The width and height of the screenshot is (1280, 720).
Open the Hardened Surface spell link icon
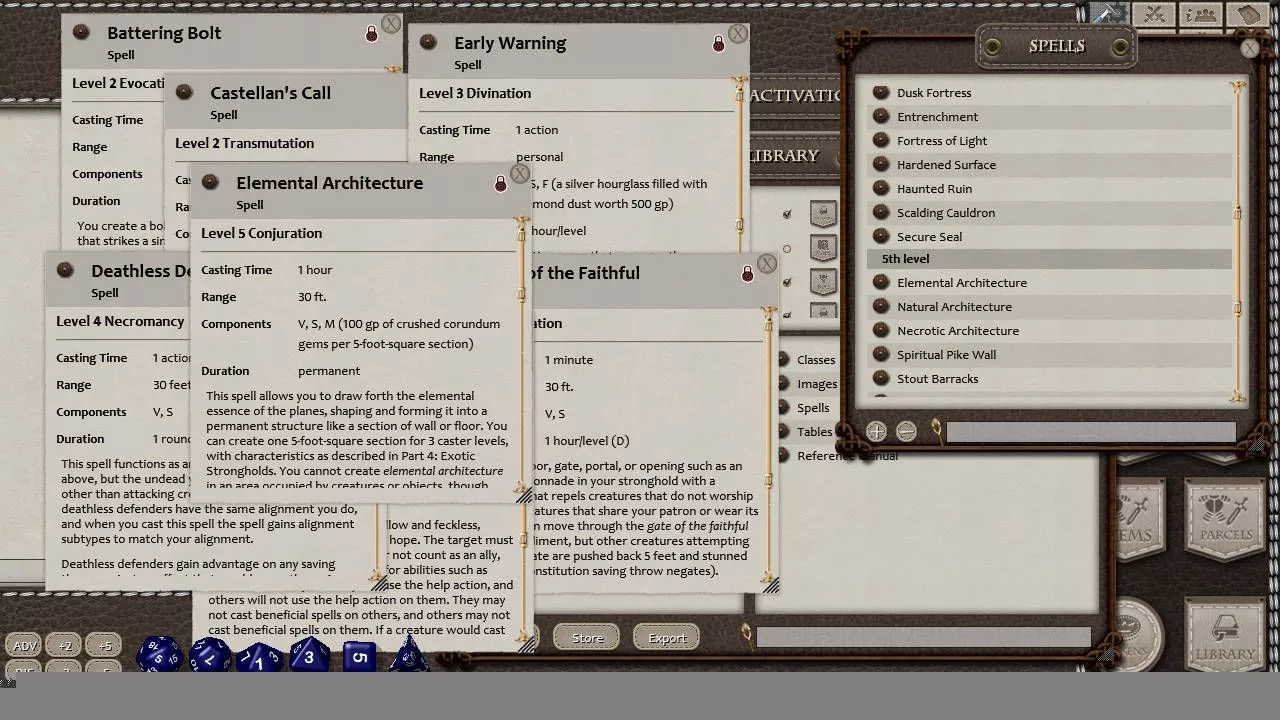click(881, 165)
